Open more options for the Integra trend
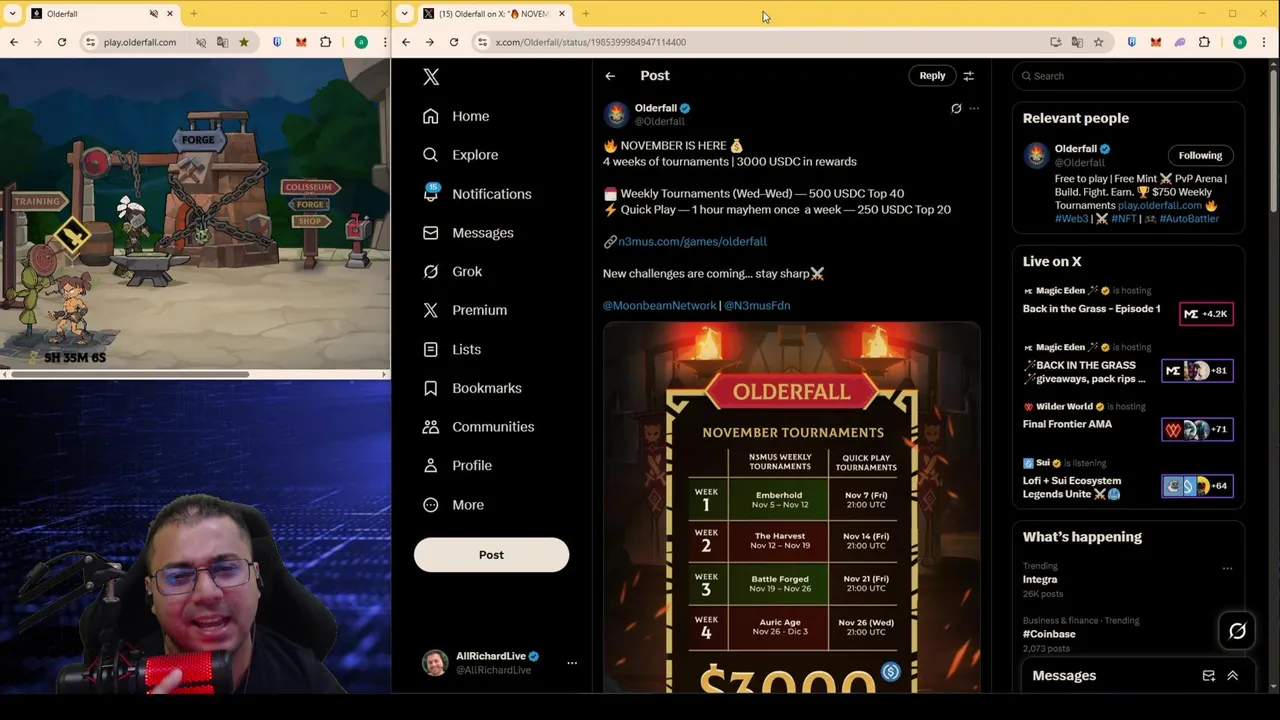Viewport: 1280px width, 720px height. (1227, 568)
